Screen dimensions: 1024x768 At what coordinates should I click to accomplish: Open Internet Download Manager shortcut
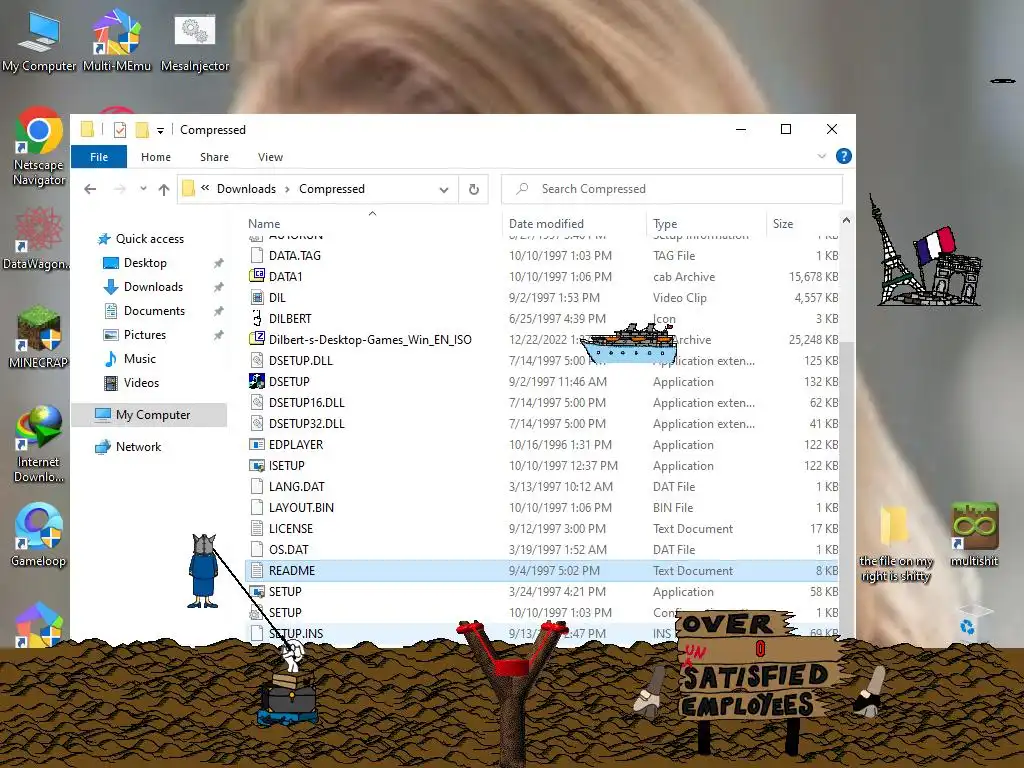[x=39, y=444]
